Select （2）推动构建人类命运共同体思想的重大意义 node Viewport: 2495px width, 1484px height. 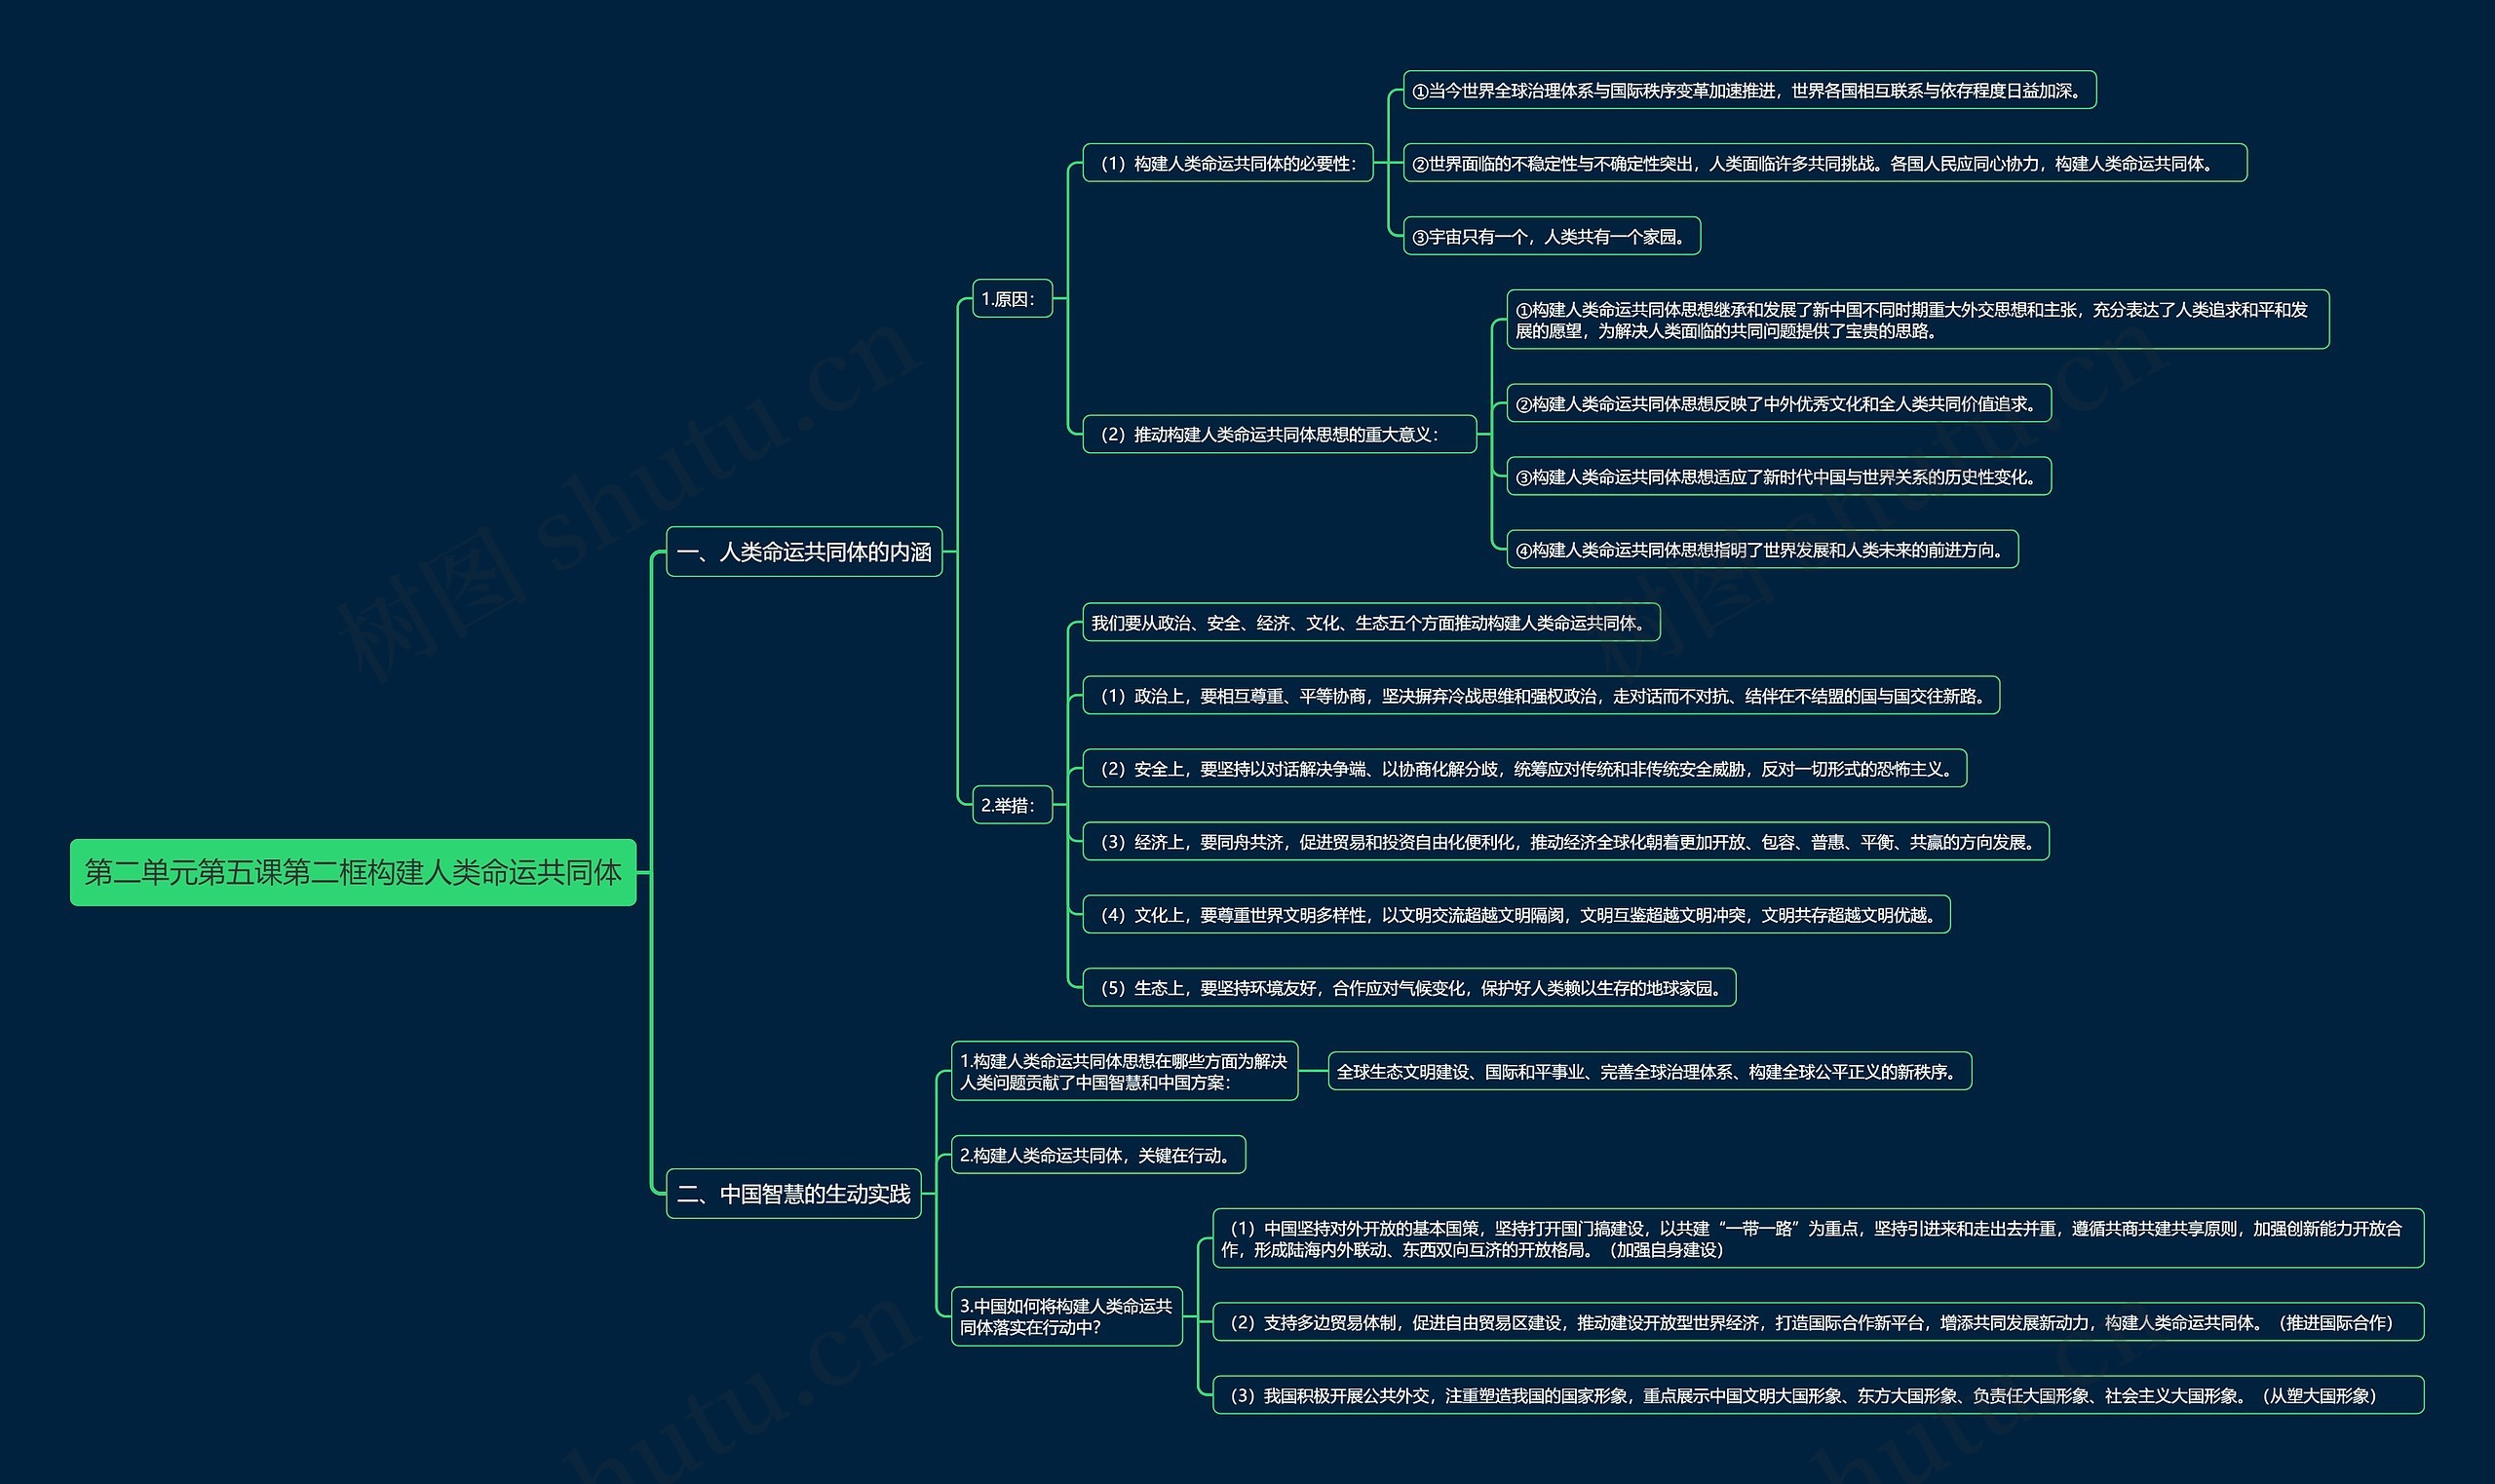tap(1279, 434)
